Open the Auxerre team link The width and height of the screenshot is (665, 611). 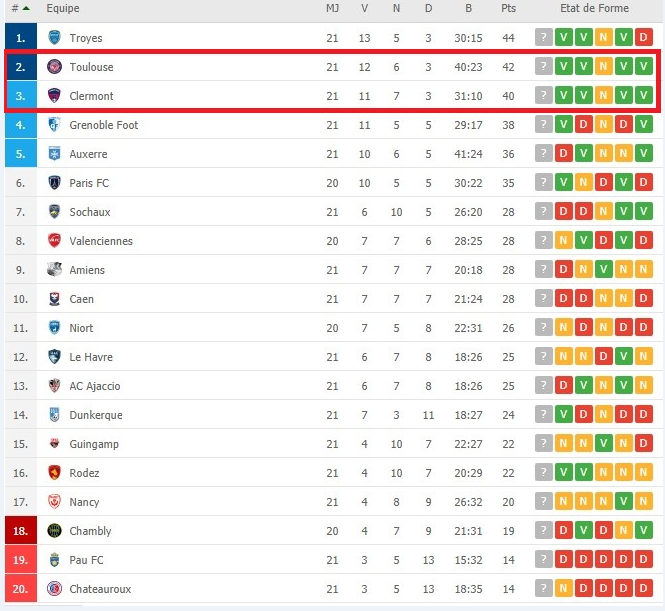(88, 154)
